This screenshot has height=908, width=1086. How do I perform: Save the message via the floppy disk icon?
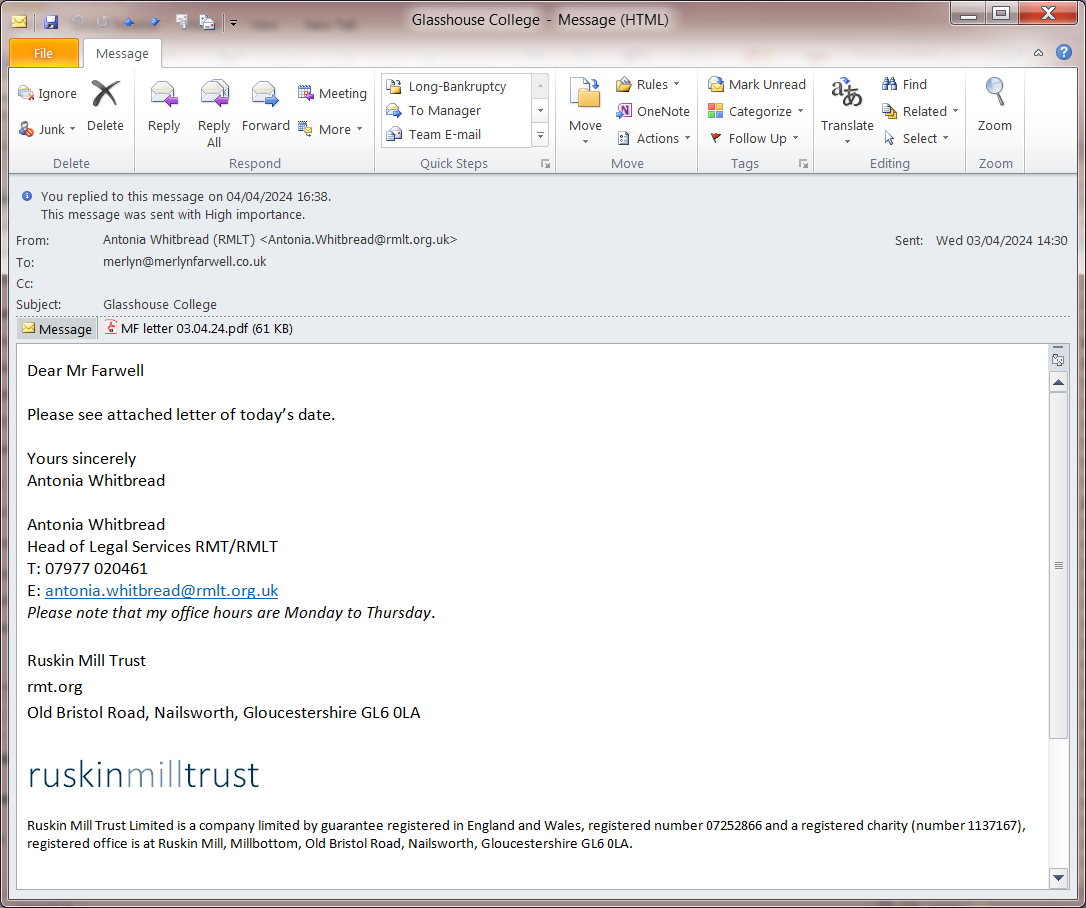click(51, 22)
